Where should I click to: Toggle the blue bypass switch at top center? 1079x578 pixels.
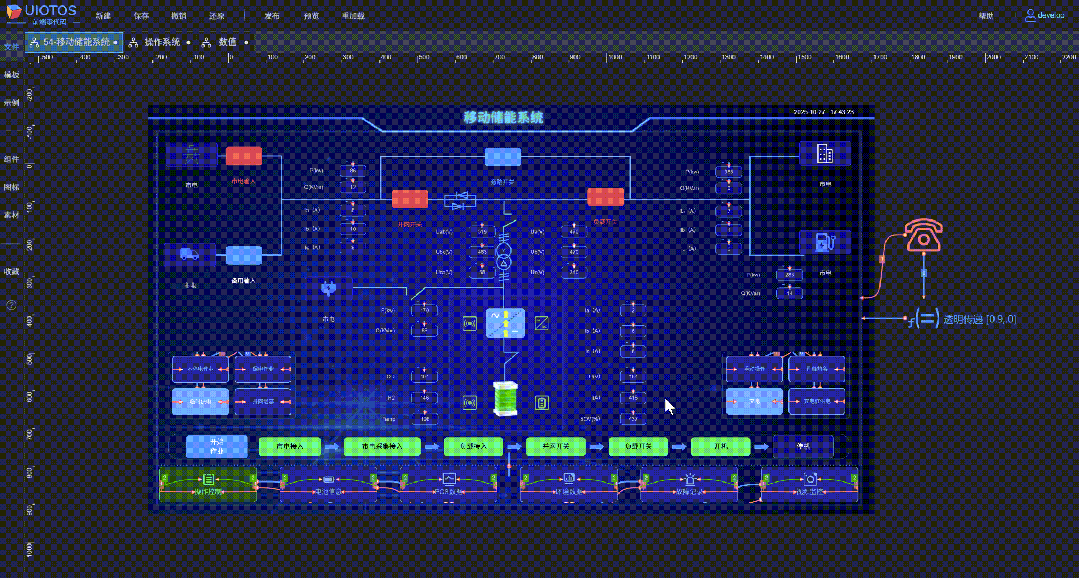point(503,157)
